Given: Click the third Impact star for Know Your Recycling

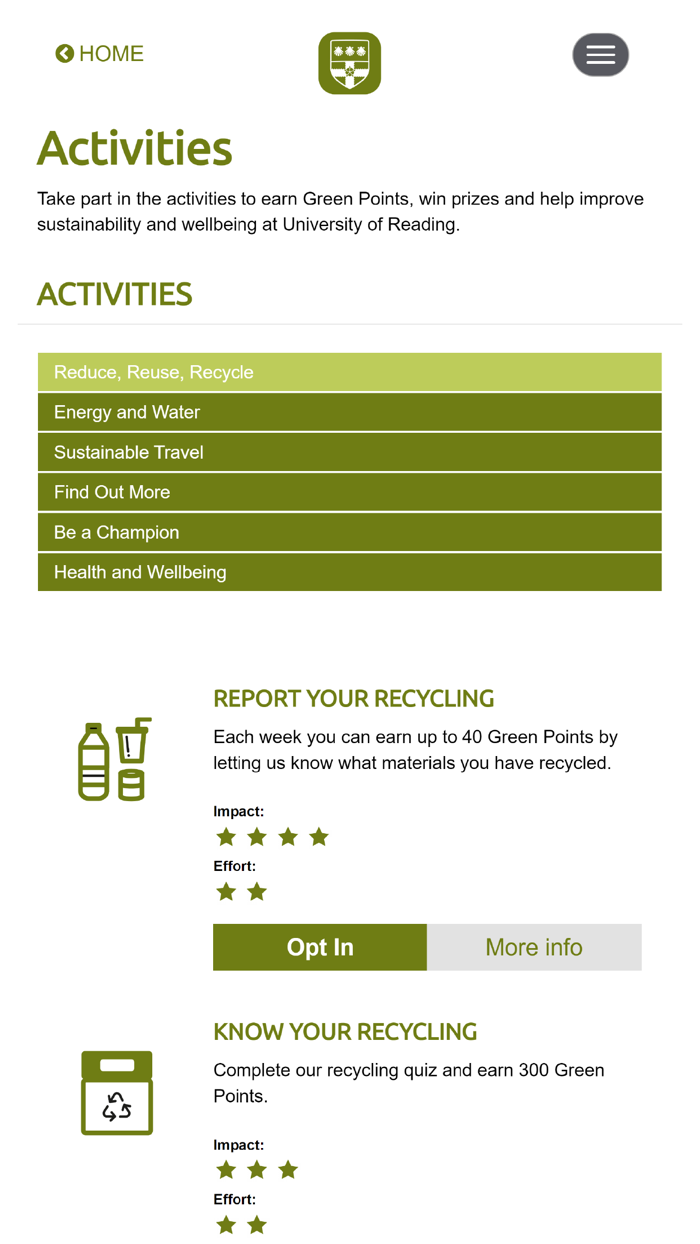Looking at the screenshot, I should [x=288, y=1170].
